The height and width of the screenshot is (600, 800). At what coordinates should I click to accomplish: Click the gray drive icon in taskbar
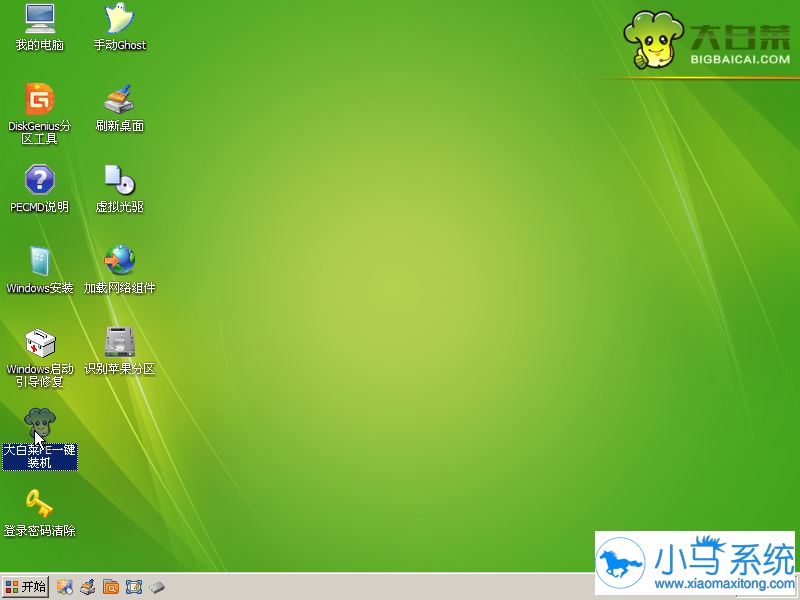157,588
